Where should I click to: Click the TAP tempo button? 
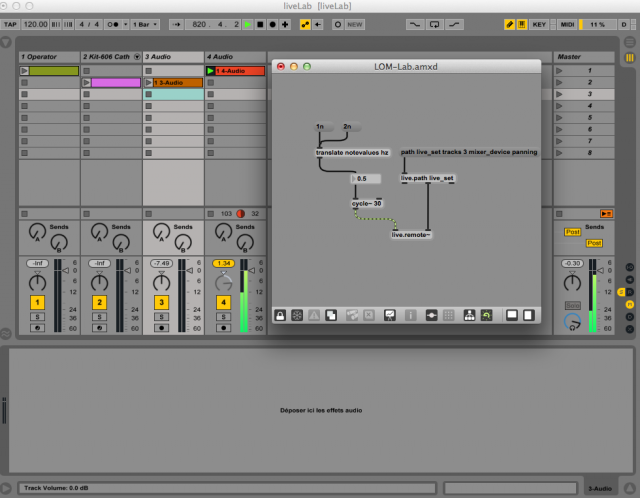12,22
